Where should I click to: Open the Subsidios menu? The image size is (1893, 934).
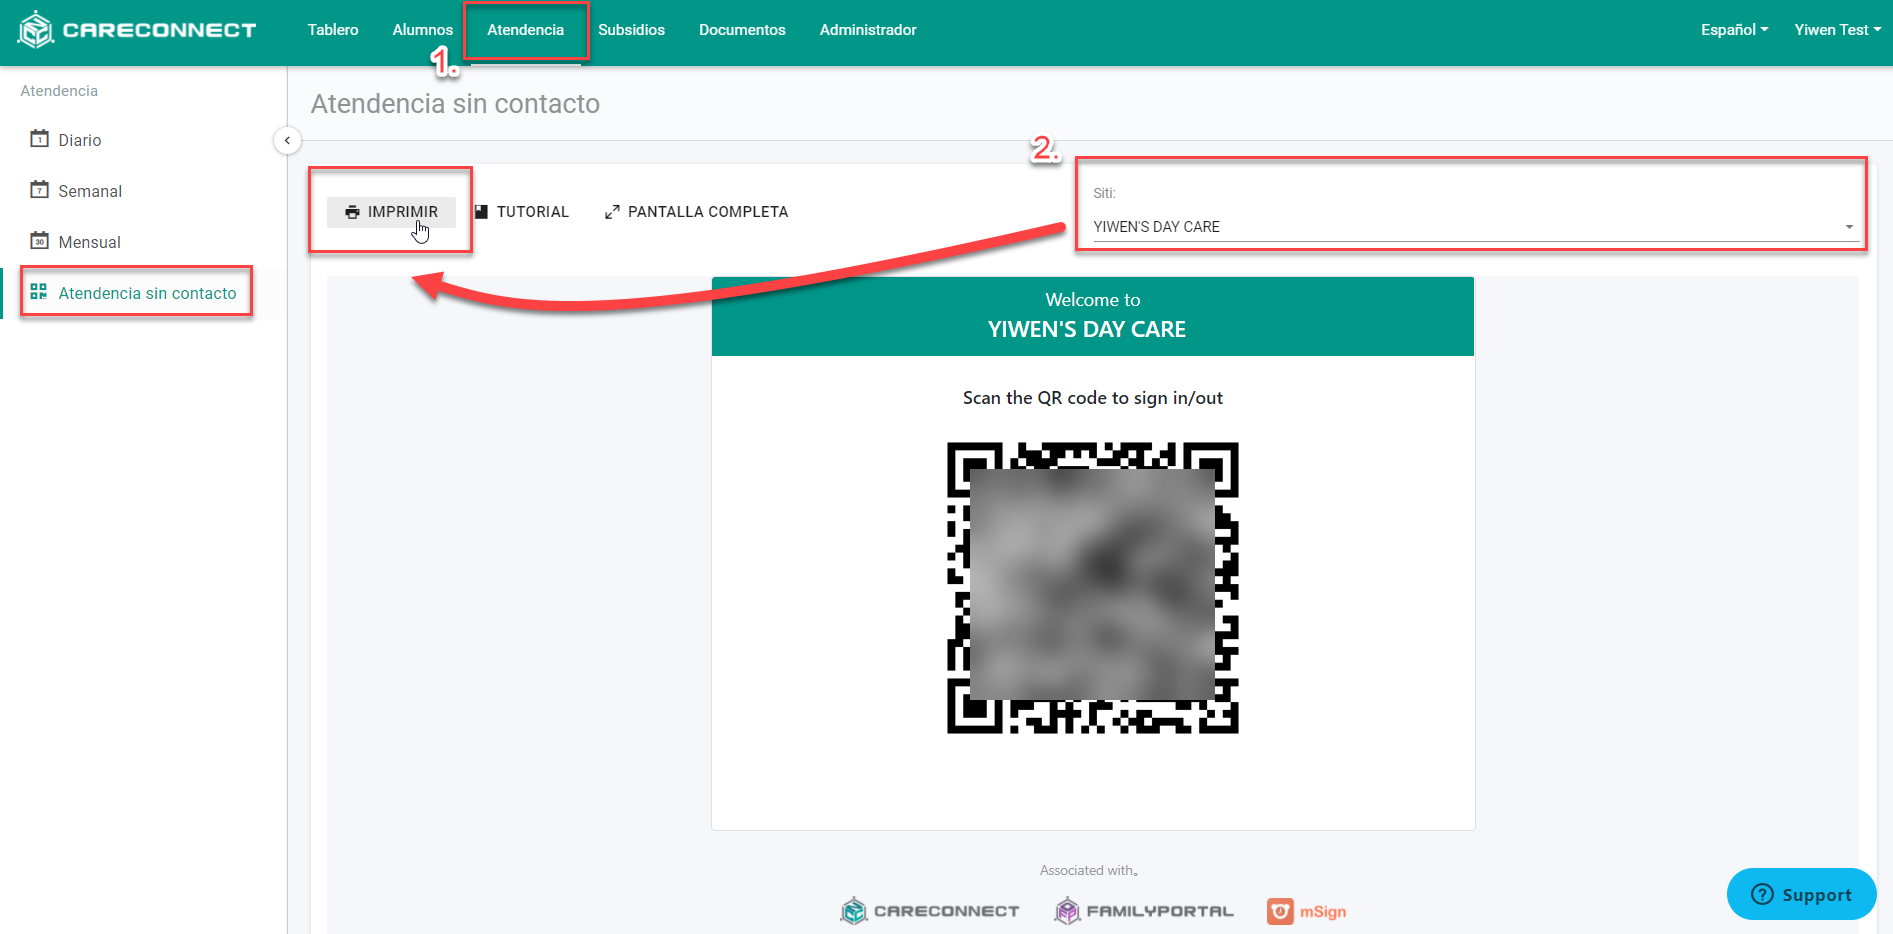tap(631, 30)
